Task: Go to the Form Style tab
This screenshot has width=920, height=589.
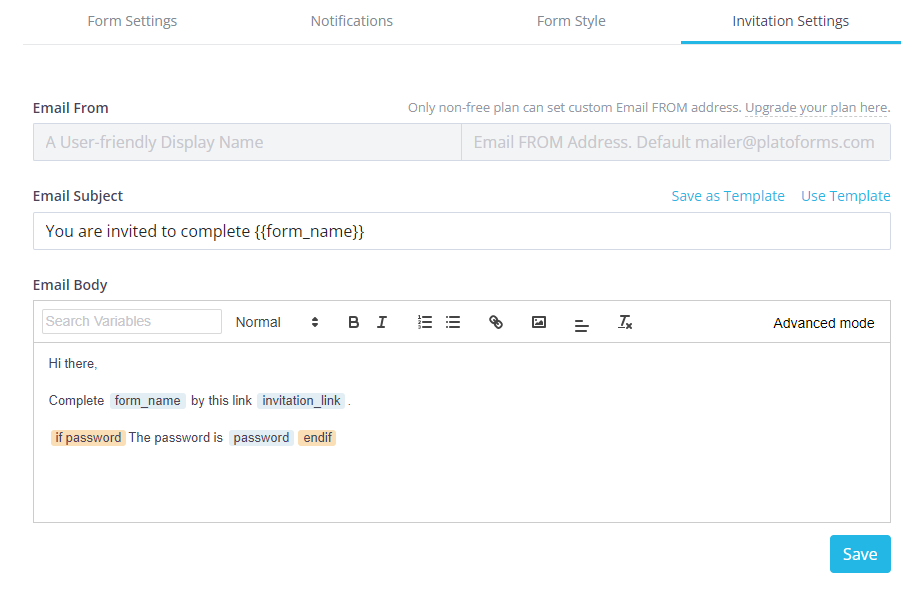Action: tap(571, 21)
